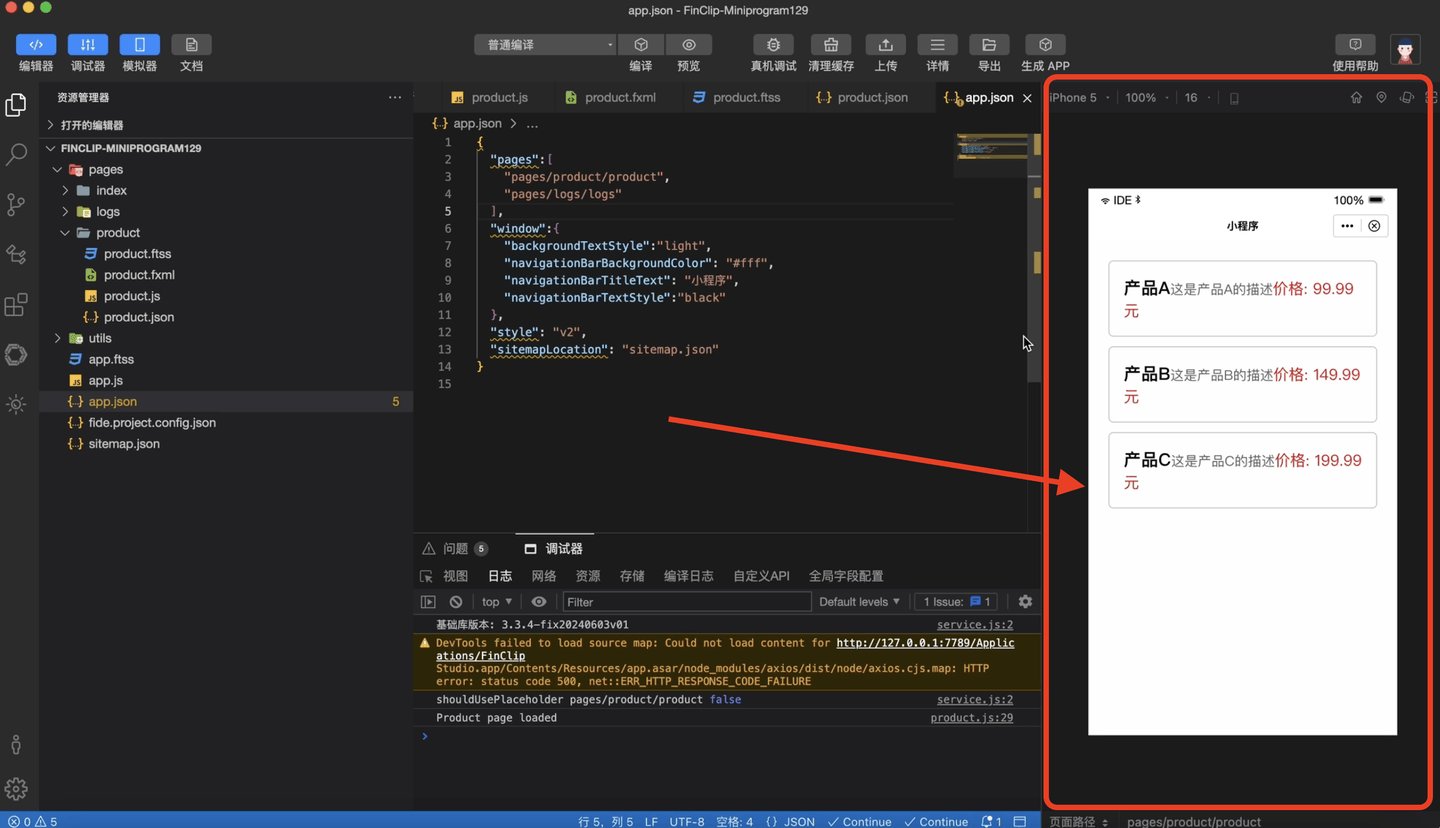Expand the utils folder in tree
Viewport: 1440px width, 828px height.
click(x=58, y=338)
